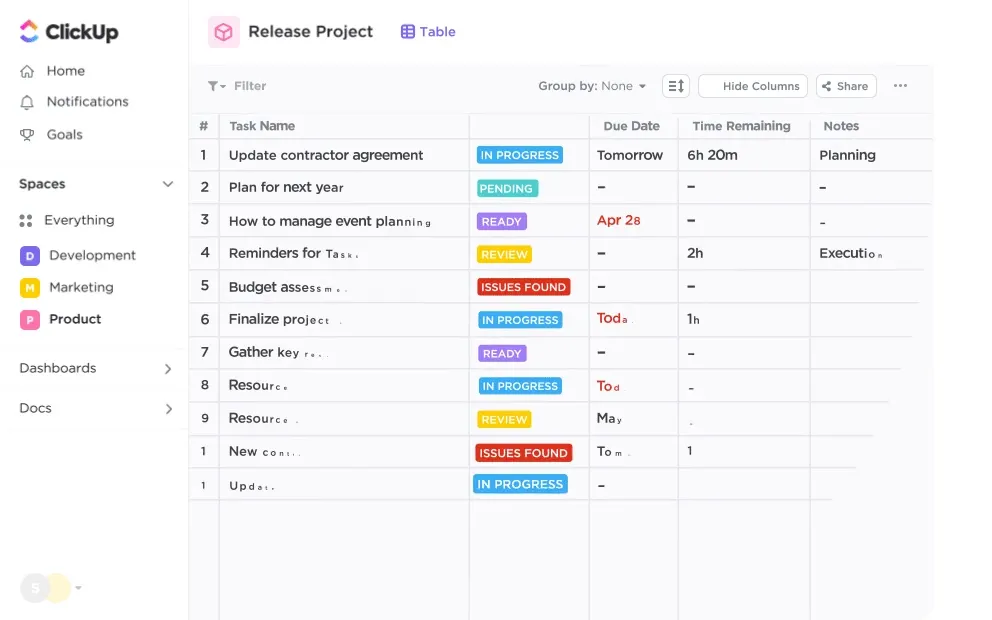992x620 pixels.
Task: Open the Development space D icon
Action: [x=30, y=256]
